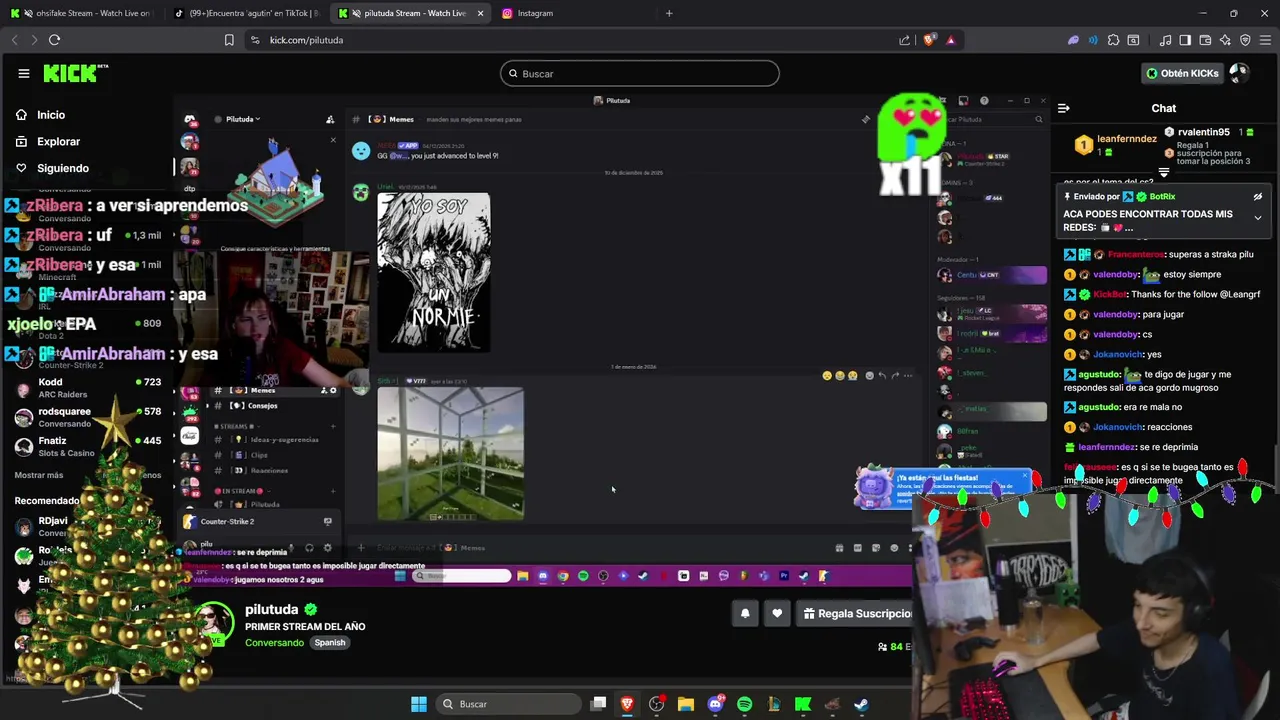Open the media control music note icon
This screenshot has height=720, width=1280.
point(1165,40)
